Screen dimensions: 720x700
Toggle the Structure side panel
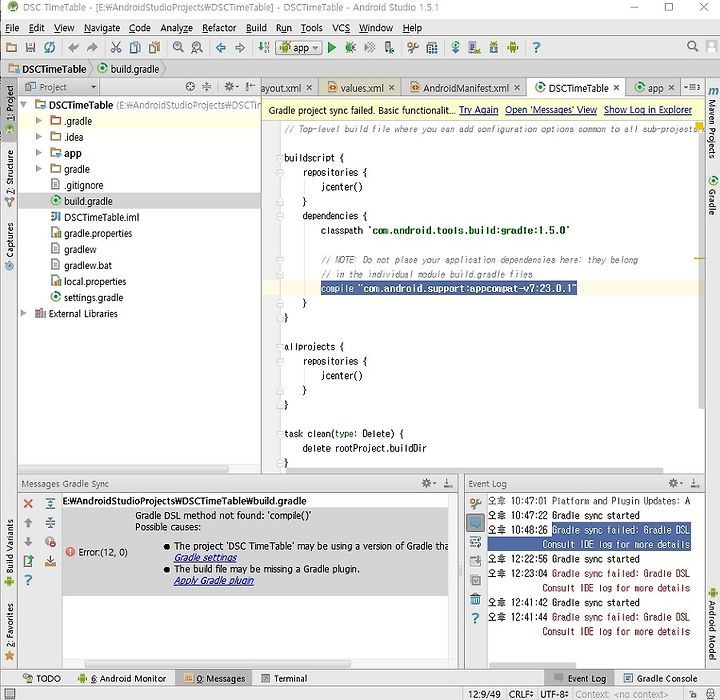point(9,177)
